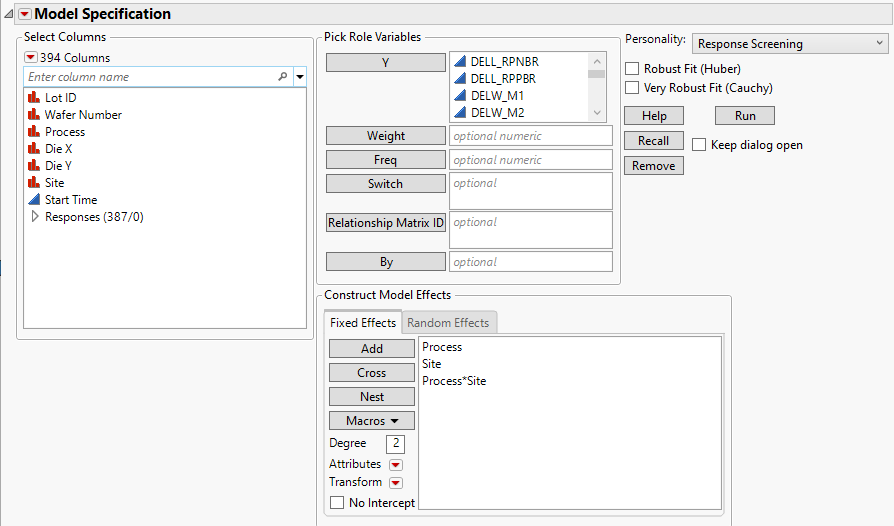Expand the Responses (387/0) column group

[35, 217]
